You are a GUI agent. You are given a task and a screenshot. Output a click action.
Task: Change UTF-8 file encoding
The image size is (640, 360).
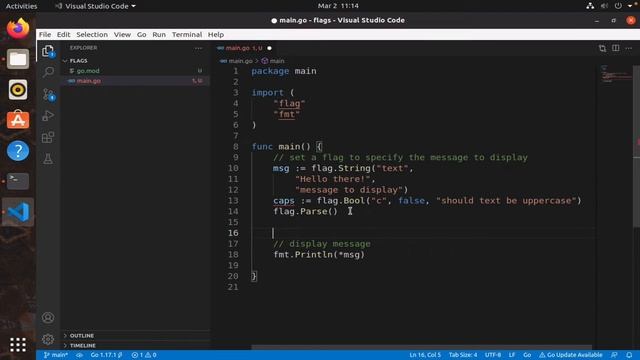493,355
